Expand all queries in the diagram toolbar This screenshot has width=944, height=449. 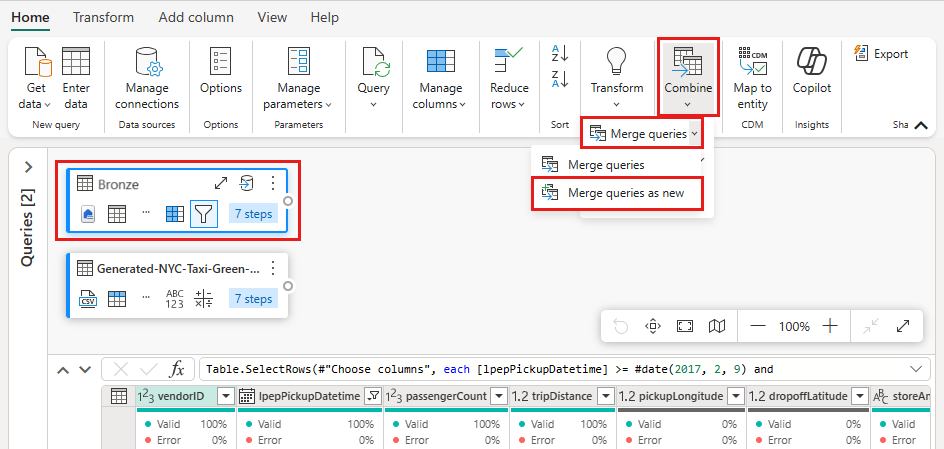(902, 326)
